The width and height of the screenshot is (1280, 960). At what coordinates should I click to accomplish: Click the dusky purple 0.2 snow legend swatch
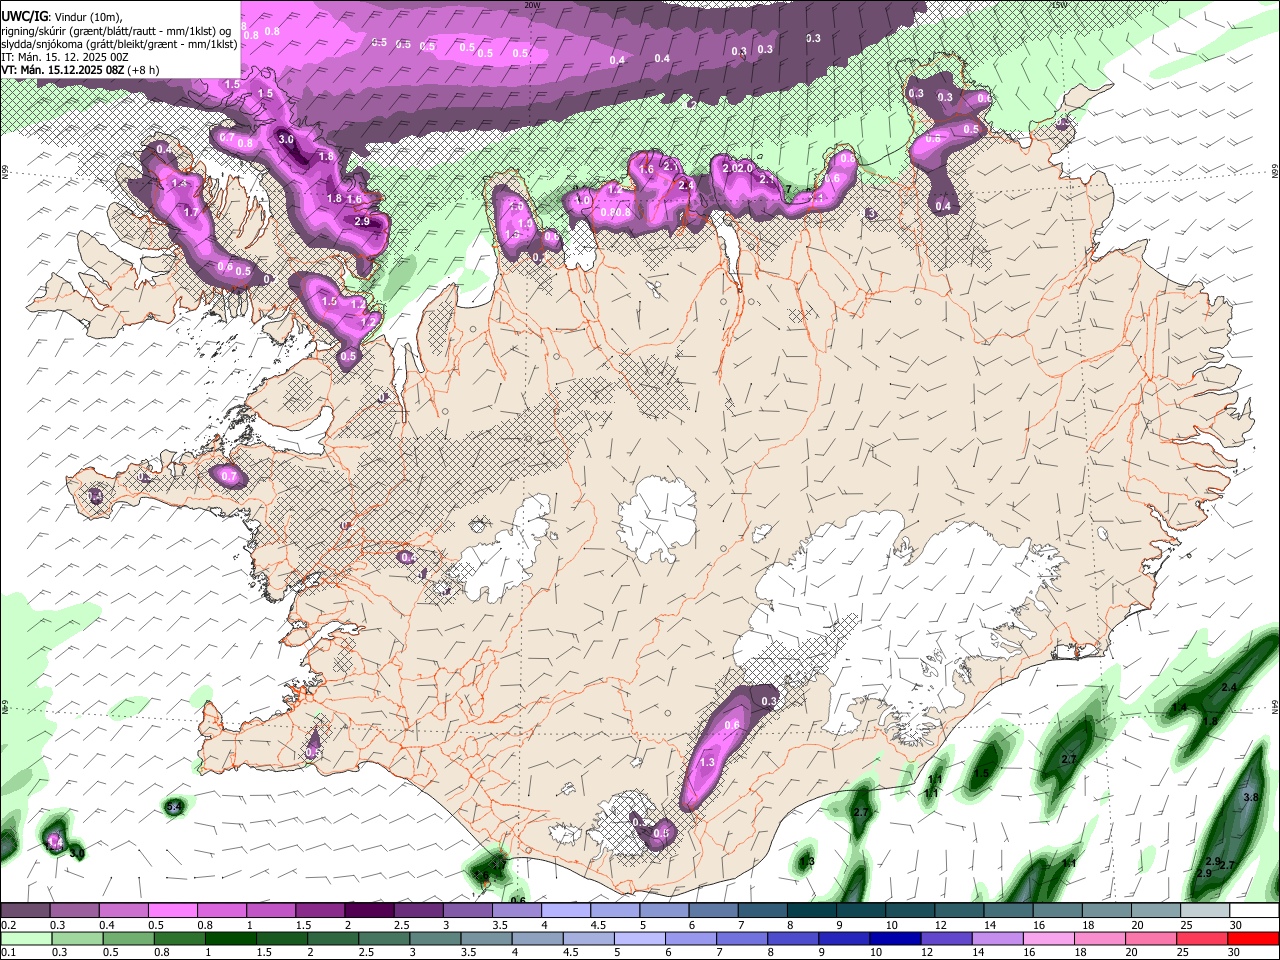25,911
